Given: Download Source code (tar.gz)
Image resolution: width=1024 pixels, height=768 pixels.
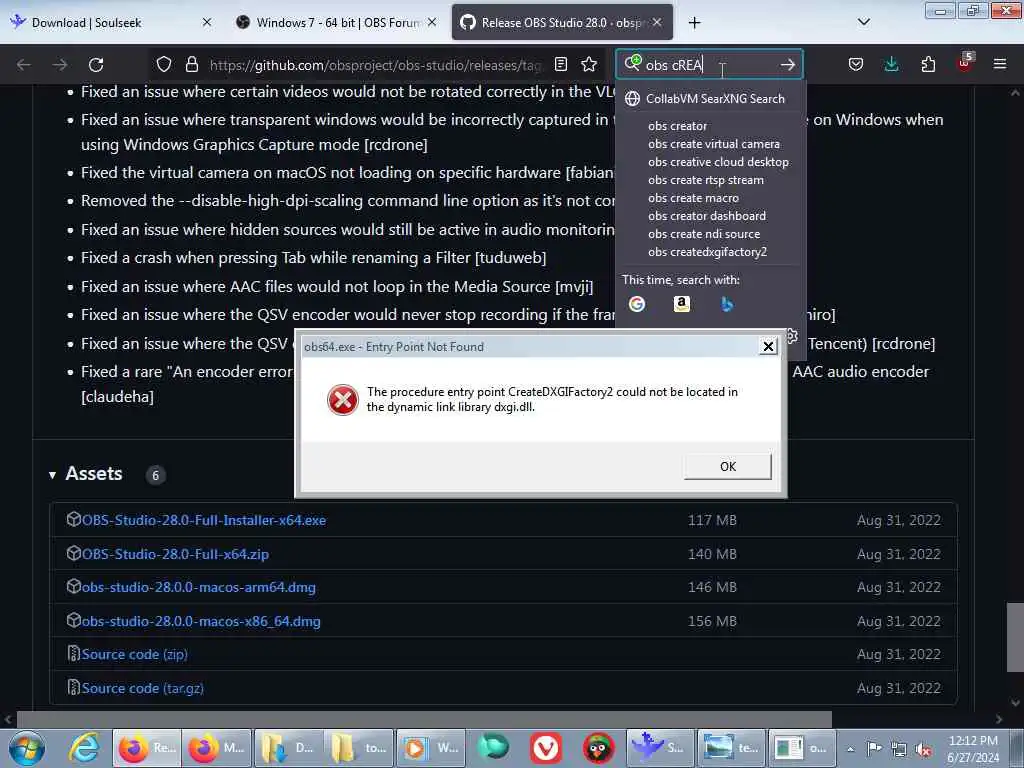Looking at the screenshot, I should pos(142,688).
